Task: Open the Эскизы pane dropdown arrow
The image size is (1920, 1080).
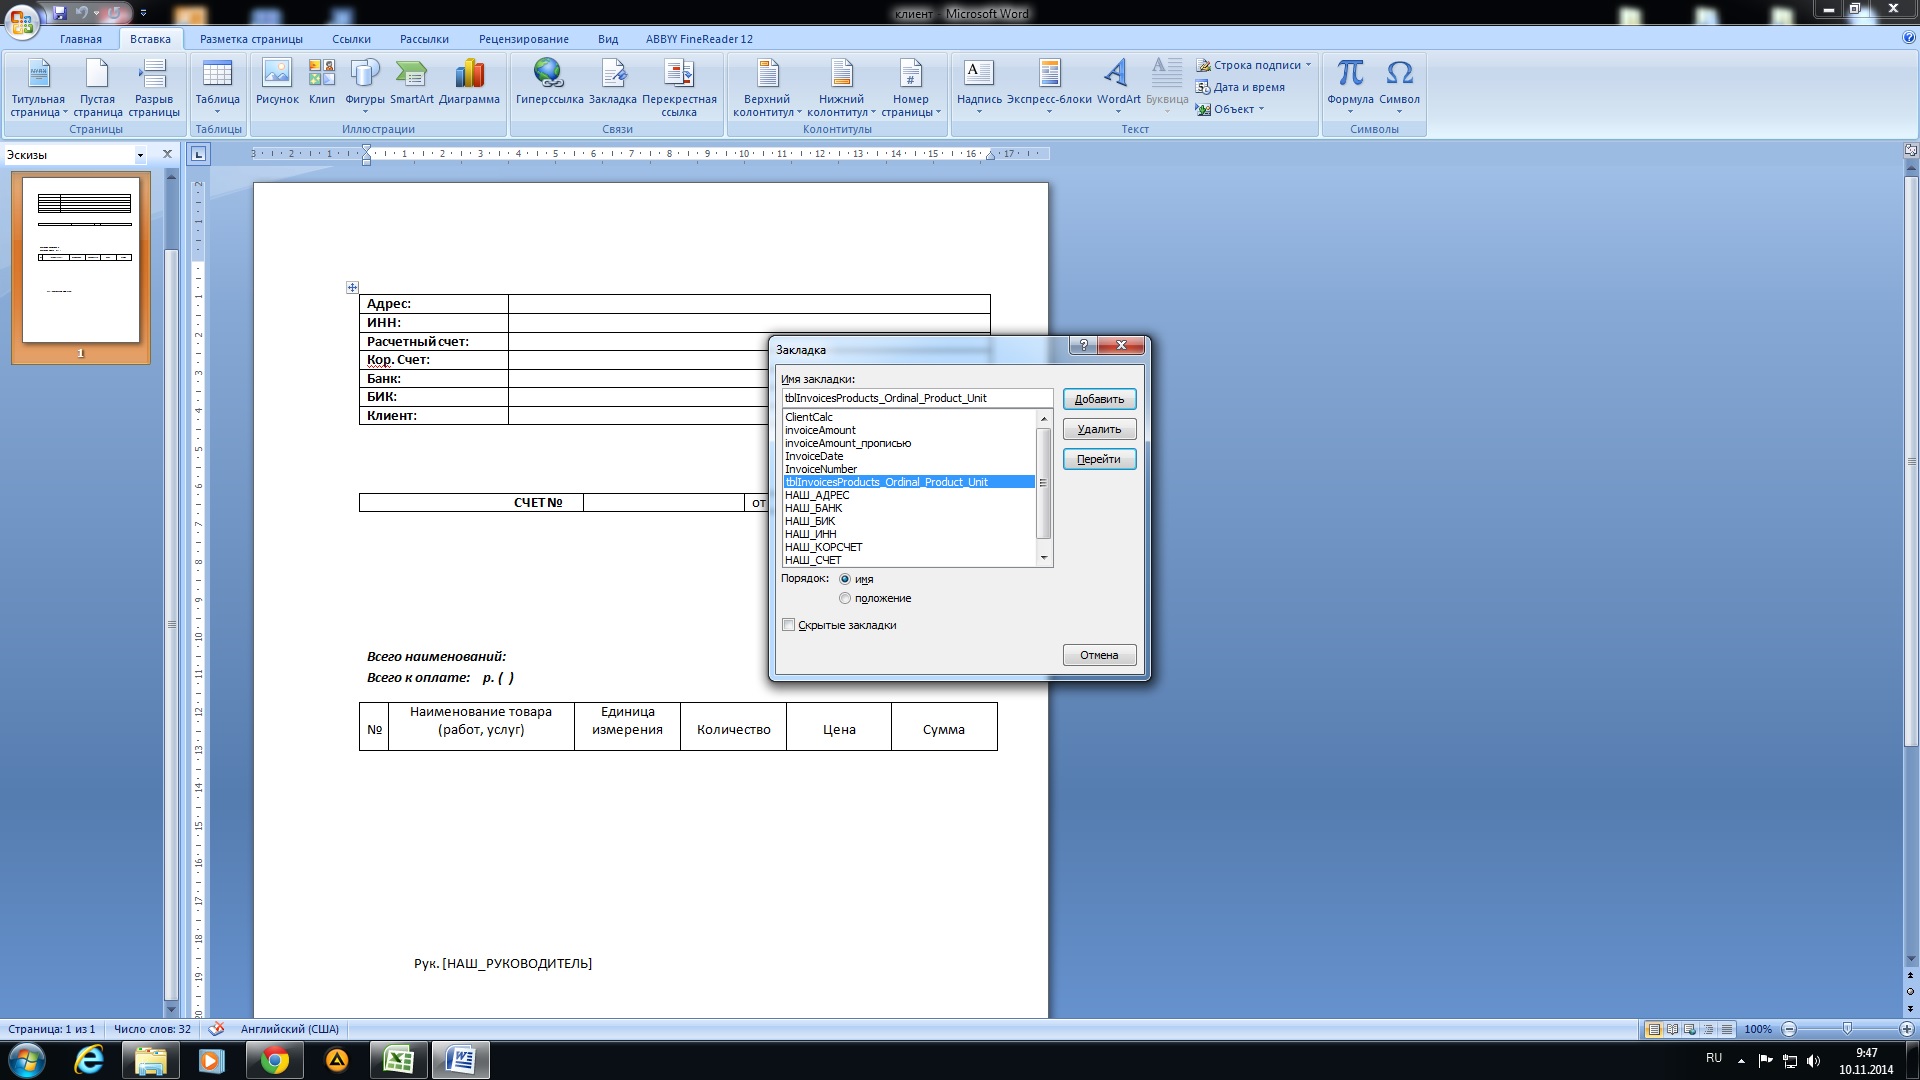Action: pyautogui.click(x=140, y=155)
